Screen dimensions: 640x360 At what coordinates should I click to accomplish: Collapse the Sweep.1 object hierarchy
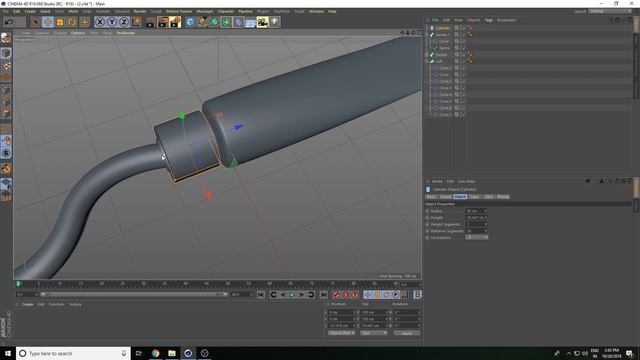(427, 35)
